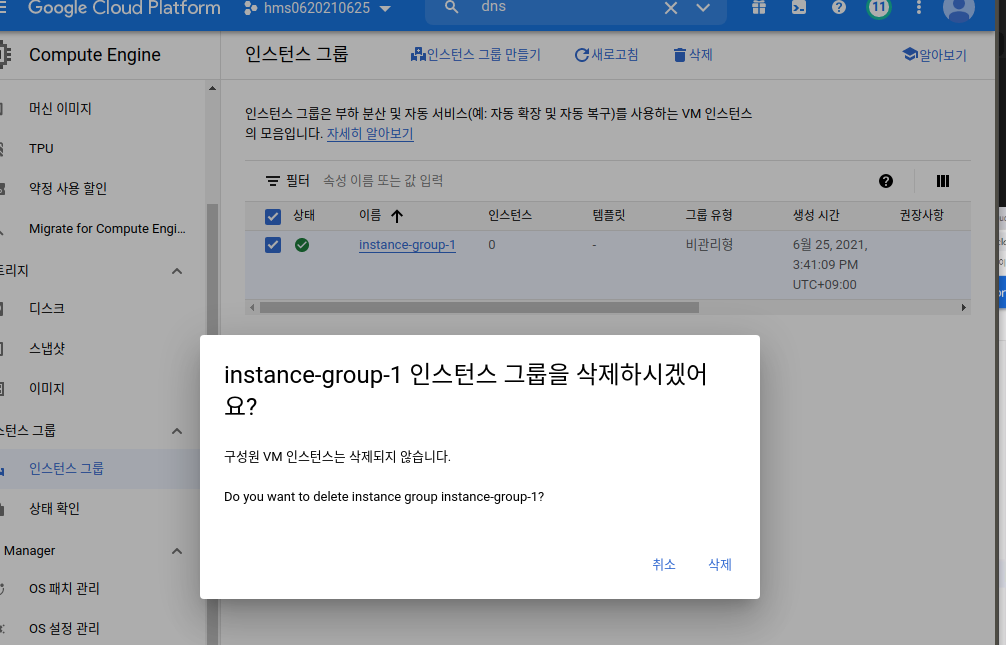1006x645 pixels.
Task: Click filter table help icon
Action: (886, 181)
